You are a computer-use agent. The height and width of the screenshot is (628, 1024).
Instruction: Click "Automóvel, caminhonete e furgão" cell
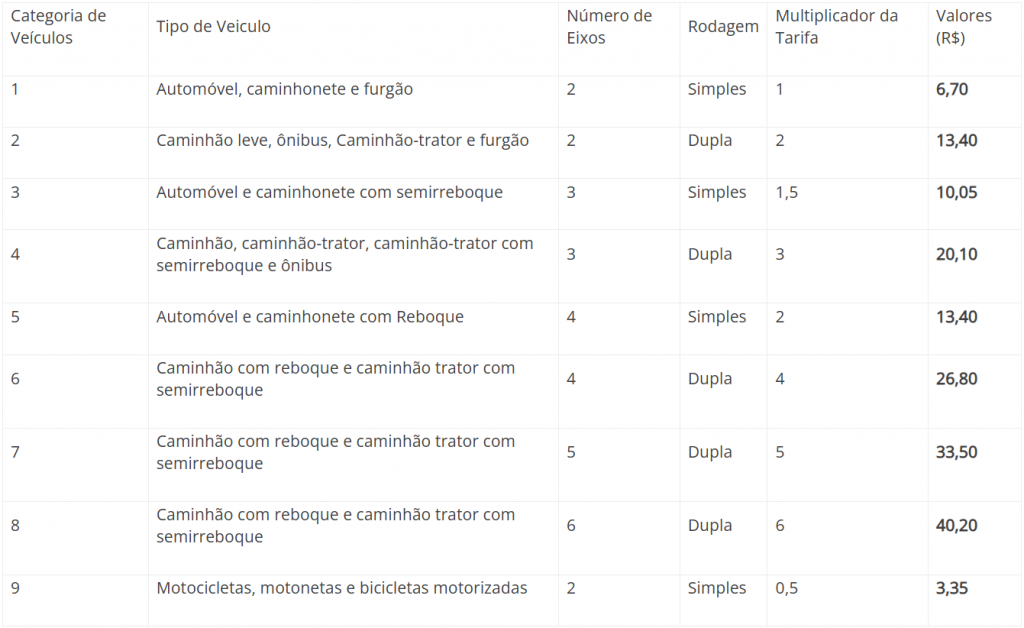pyautogui.click(x=284, y=89)
